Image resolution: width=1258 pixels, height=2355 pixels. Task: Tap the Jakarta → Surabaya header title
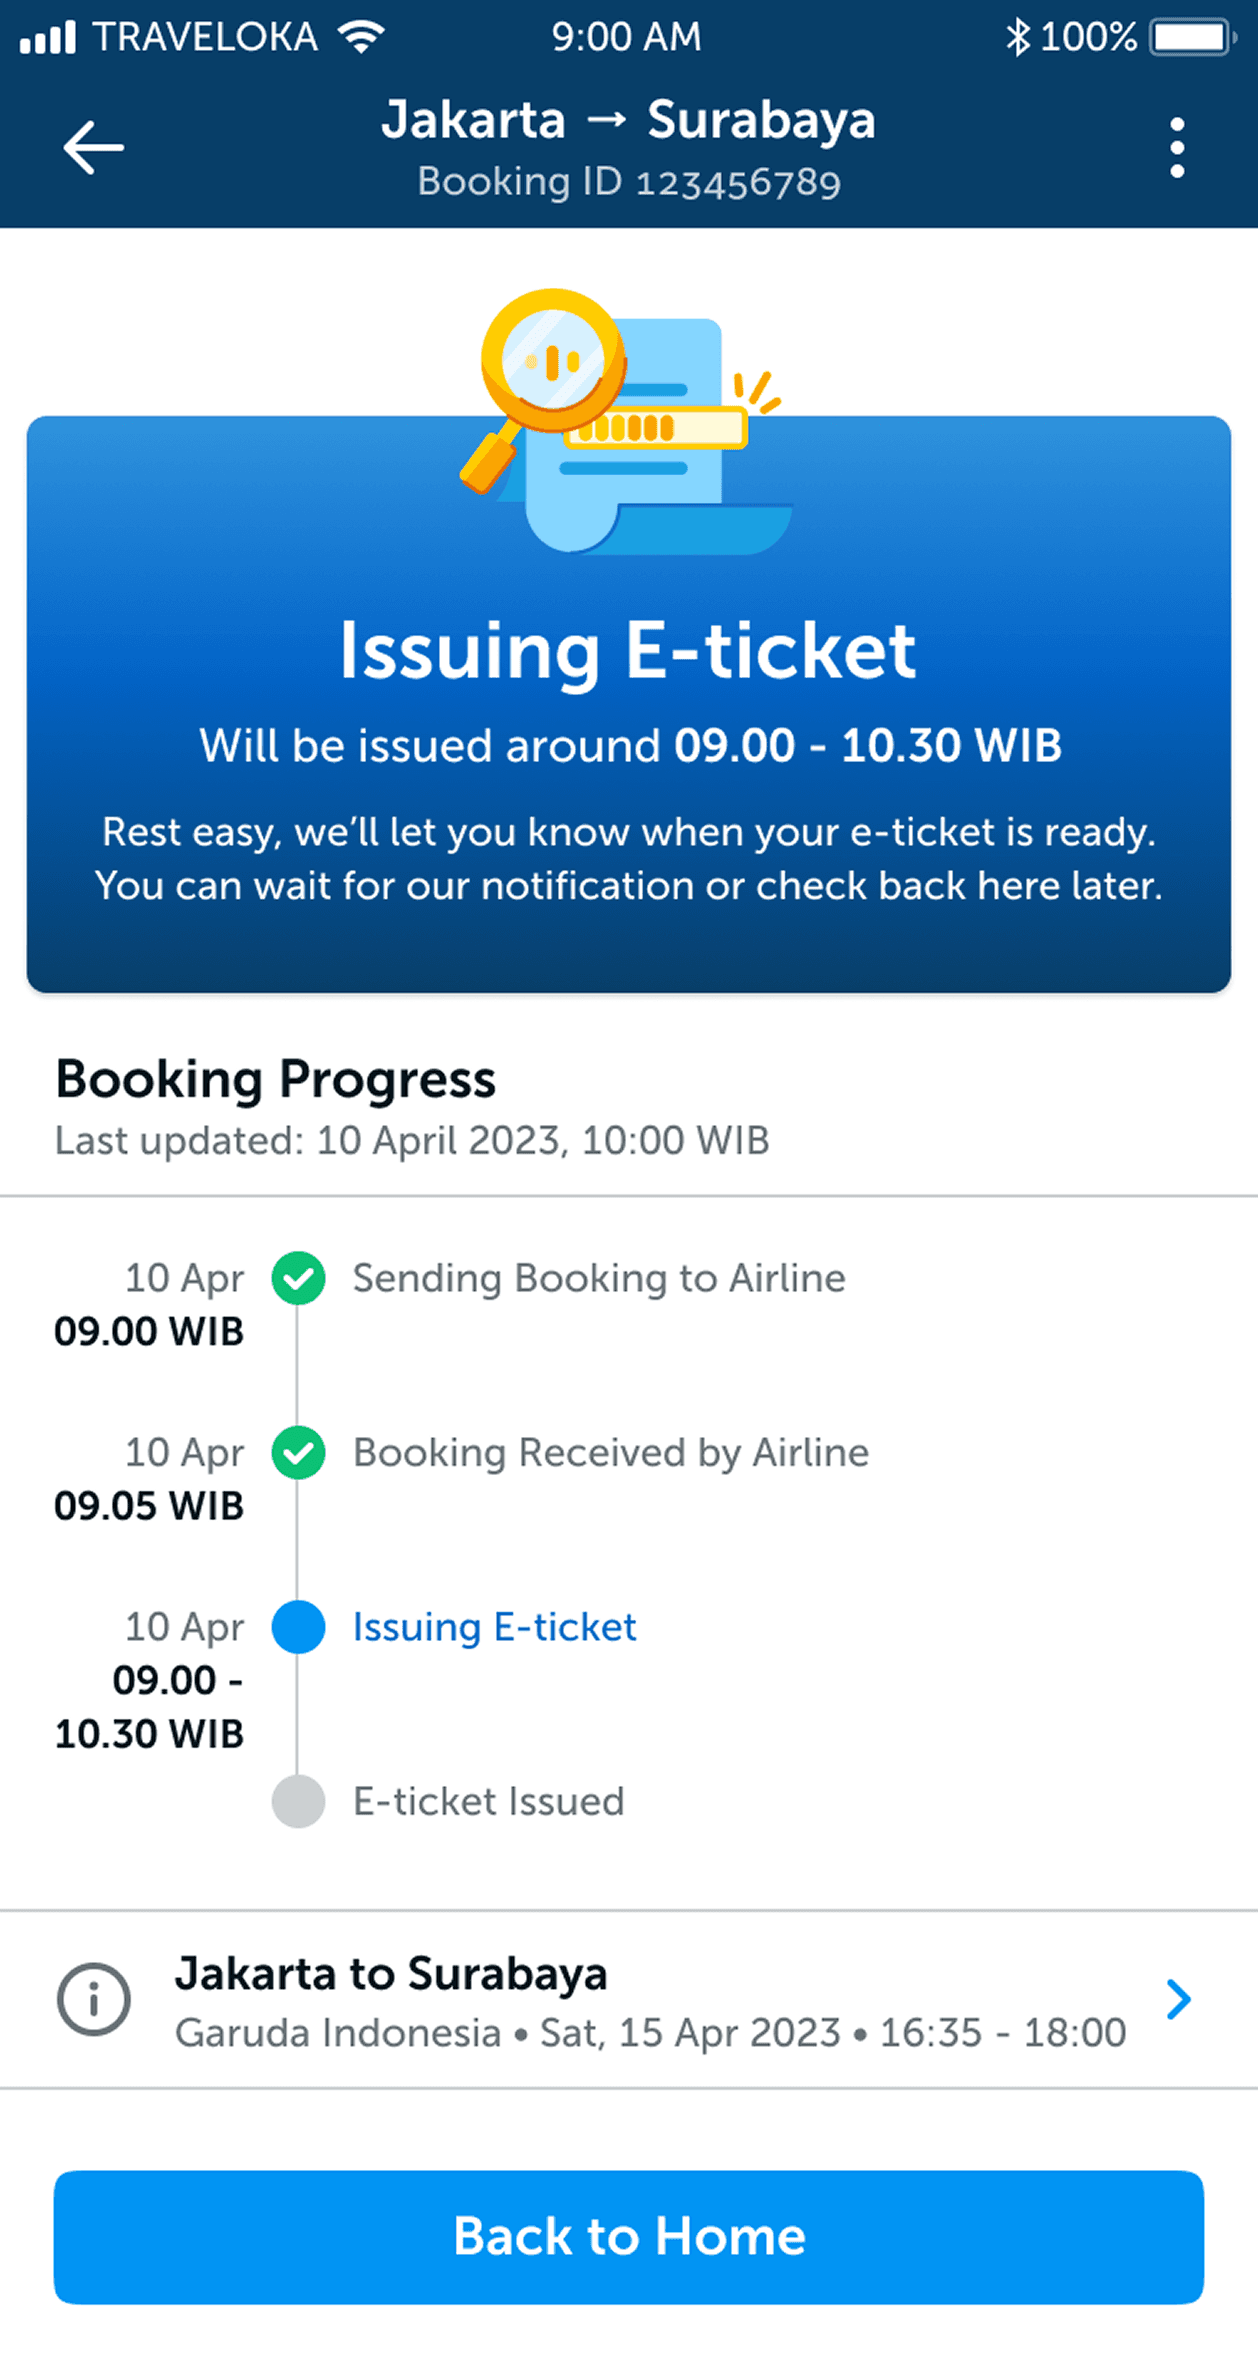click(x=628, y=120)
